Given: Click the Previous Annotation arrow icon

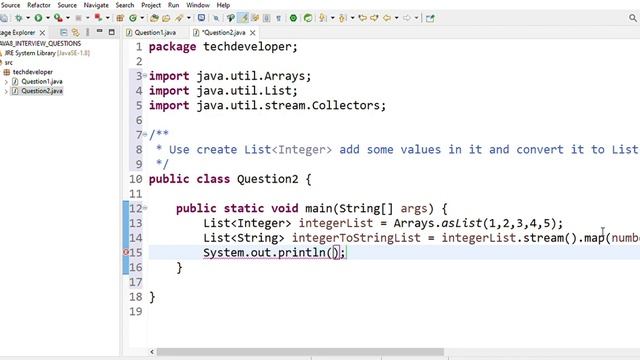Looking at the screenshot, I should pyautogui.click(x=342, y=18).
